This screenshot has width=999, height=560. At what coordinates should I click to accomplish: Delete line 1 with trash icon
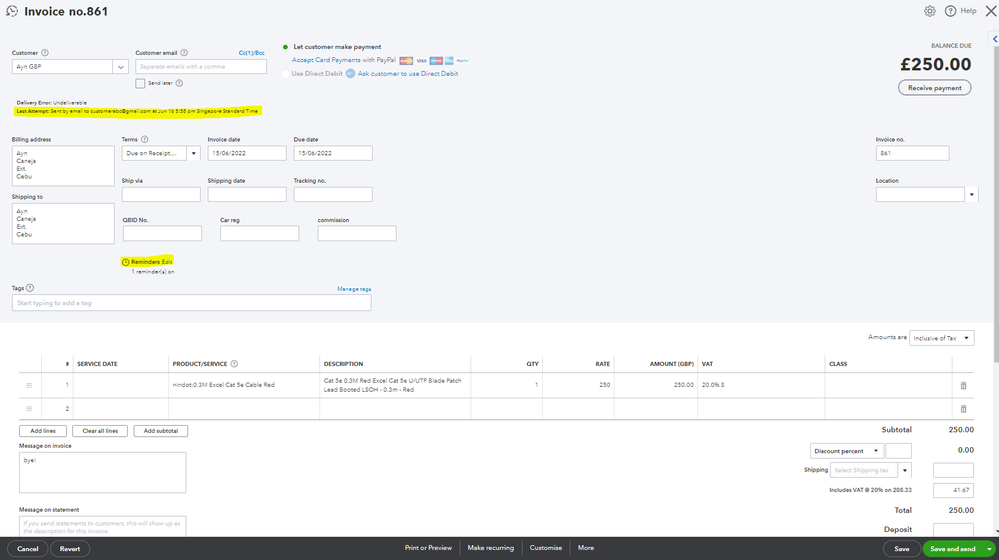[x=963, y=385]
